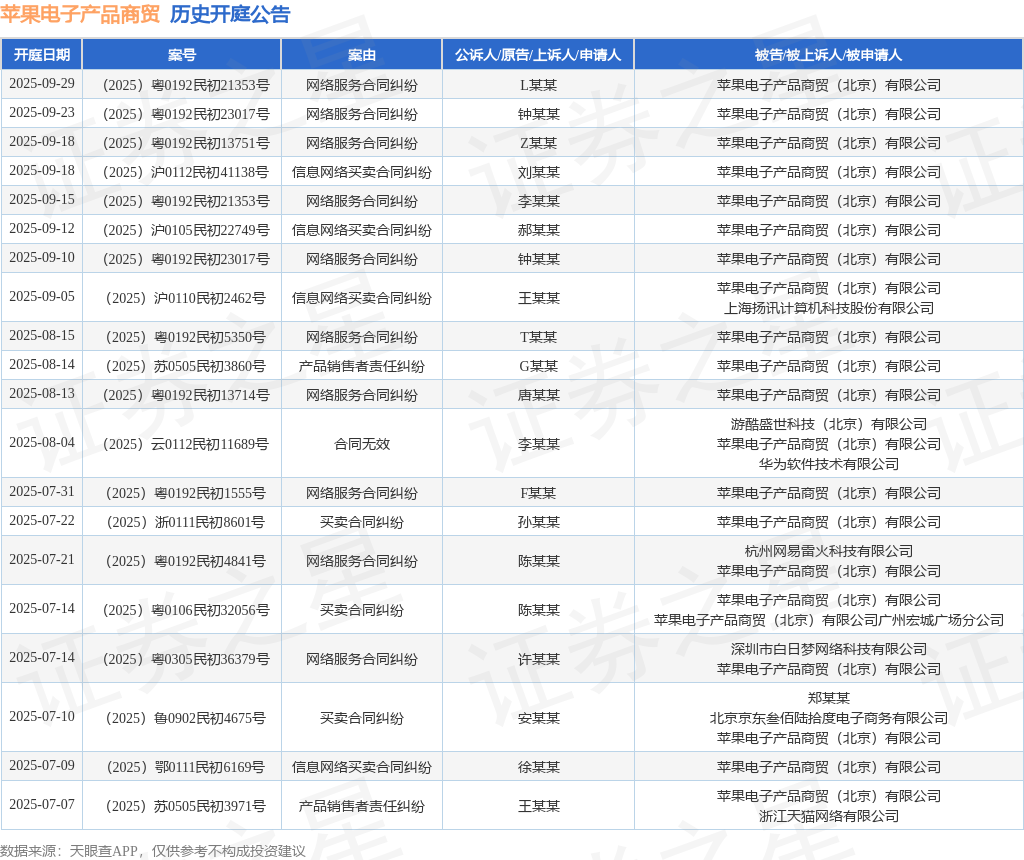Click the 案由 column header

(x=362, y=55)
